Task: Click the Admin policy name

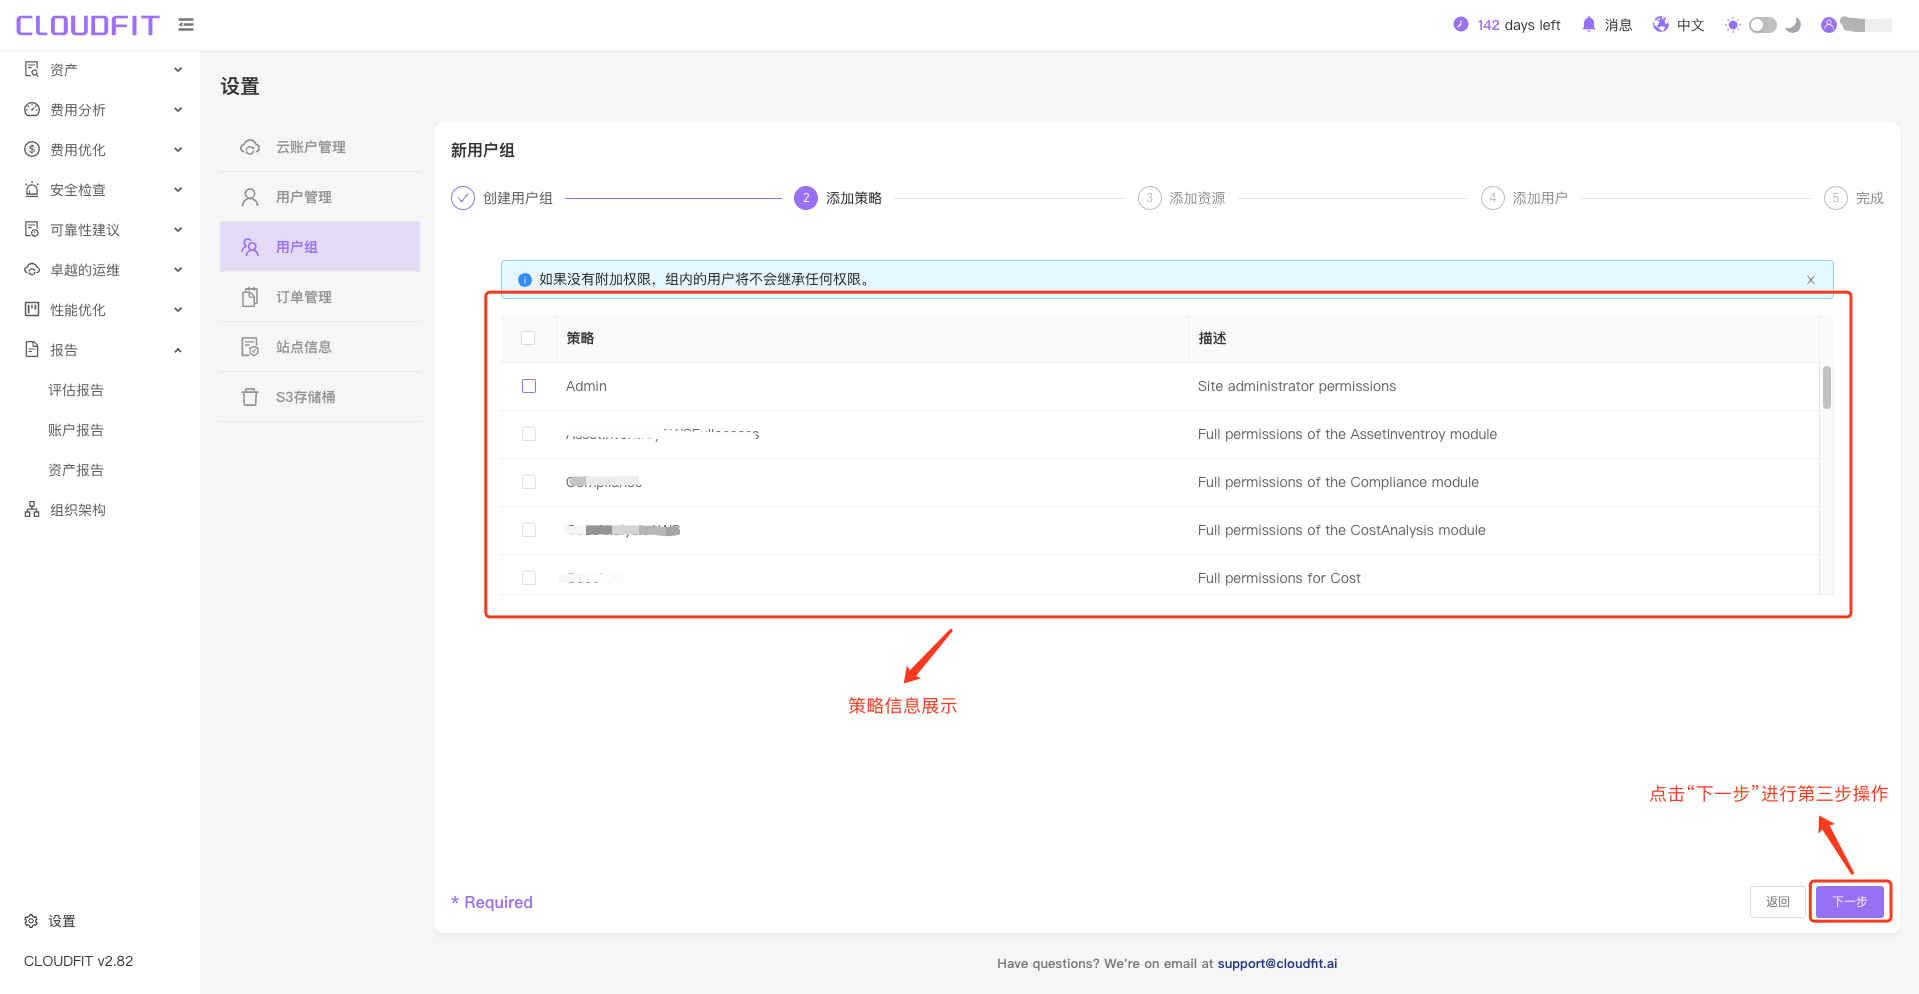Action: [x=586, y=386]
